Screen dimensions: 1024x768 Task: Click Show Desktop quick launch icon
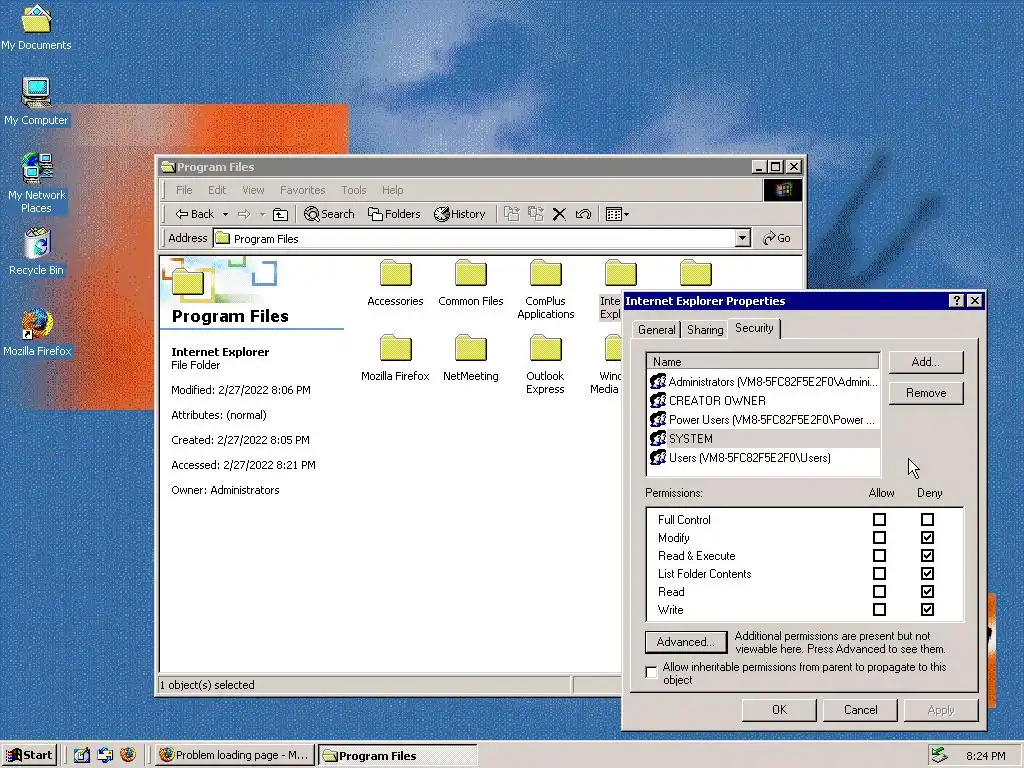(x=82, y=755)
